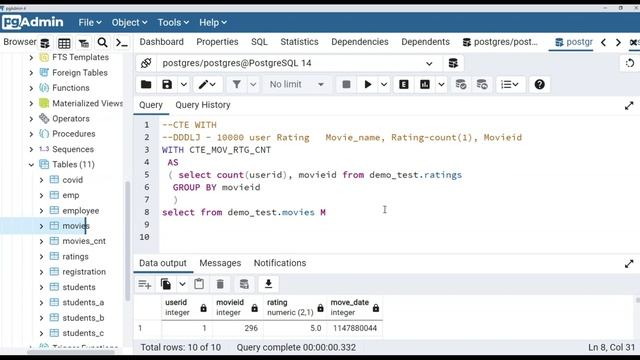
Task: Click the Browser search objects icon
Action: coord(102,42)
